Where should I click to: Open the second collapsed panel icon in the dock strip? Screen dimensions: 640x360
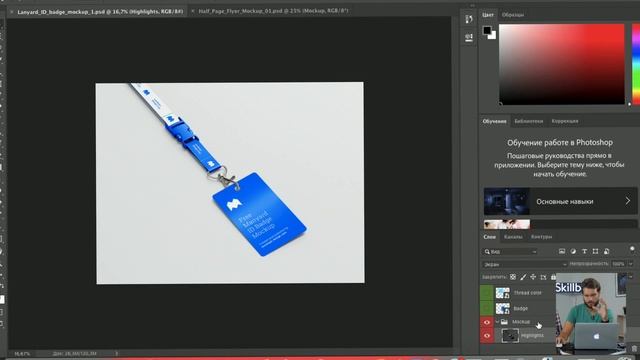tap(469, 38)
